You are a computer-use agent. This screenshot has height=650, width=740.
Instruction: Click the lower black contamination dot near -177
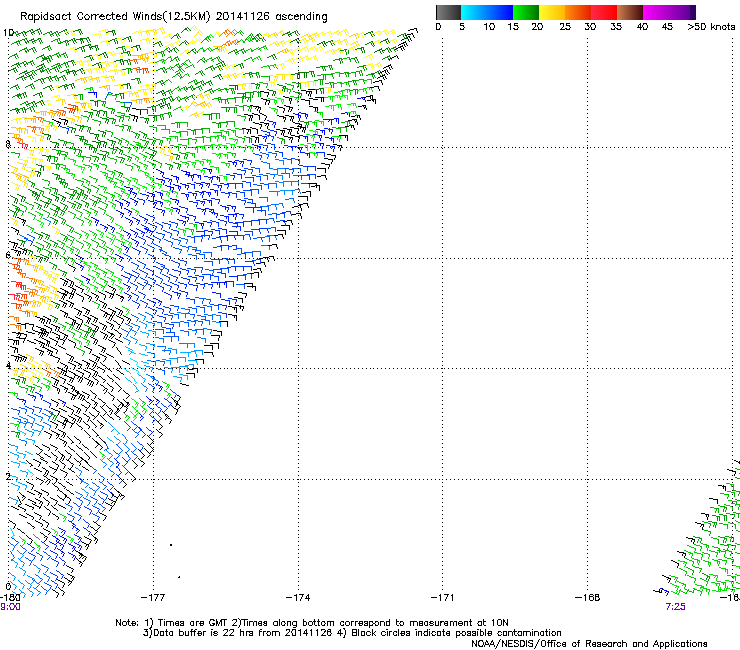point(179,577)
